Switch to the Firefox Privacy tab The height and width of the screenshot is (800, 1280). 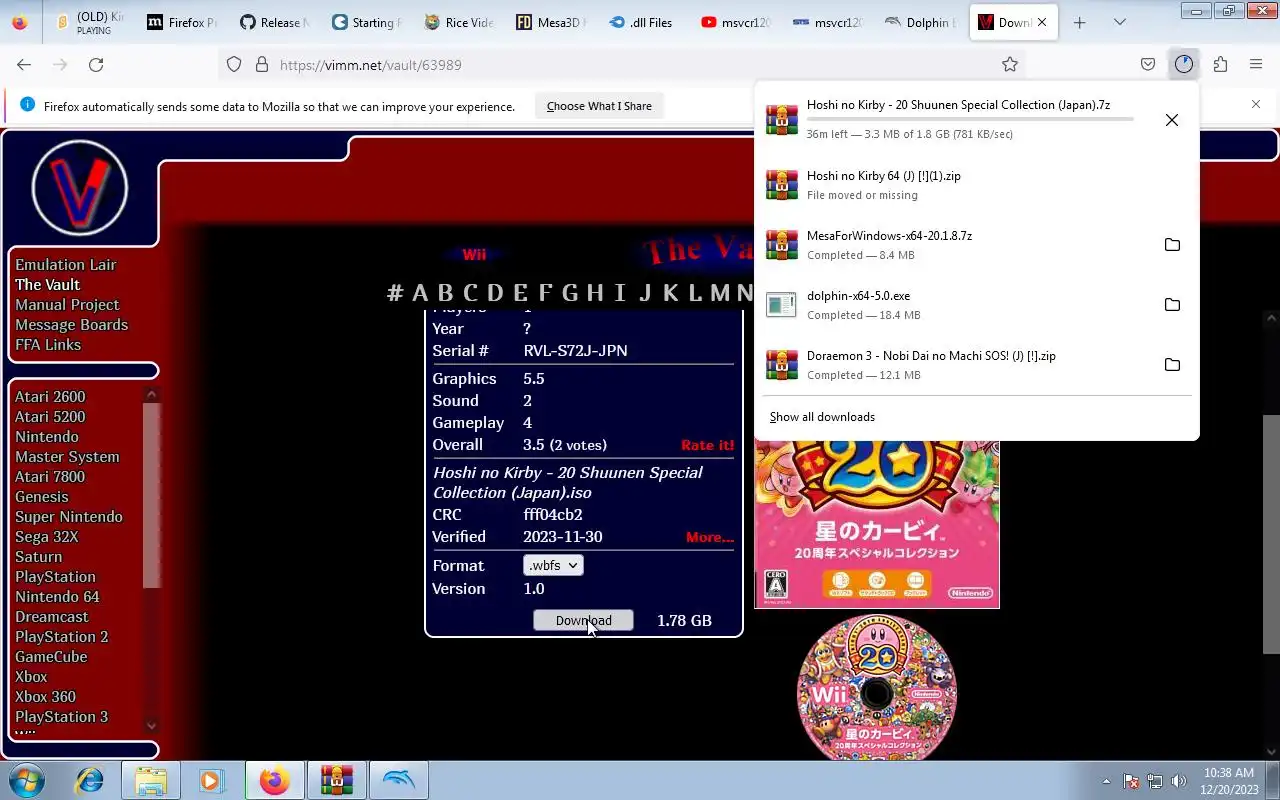[183, 22]
